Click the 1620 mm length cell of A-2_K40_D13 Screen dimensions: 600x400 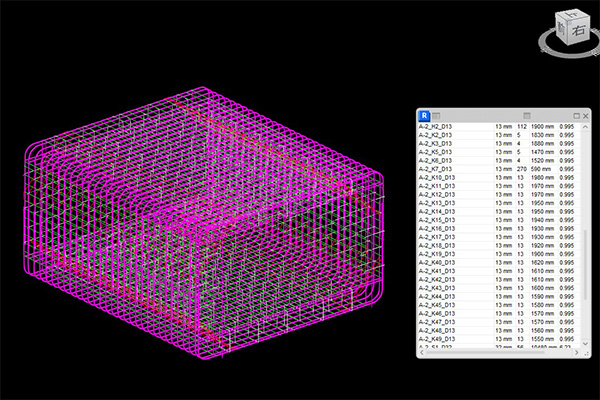(x=542, y=263)
